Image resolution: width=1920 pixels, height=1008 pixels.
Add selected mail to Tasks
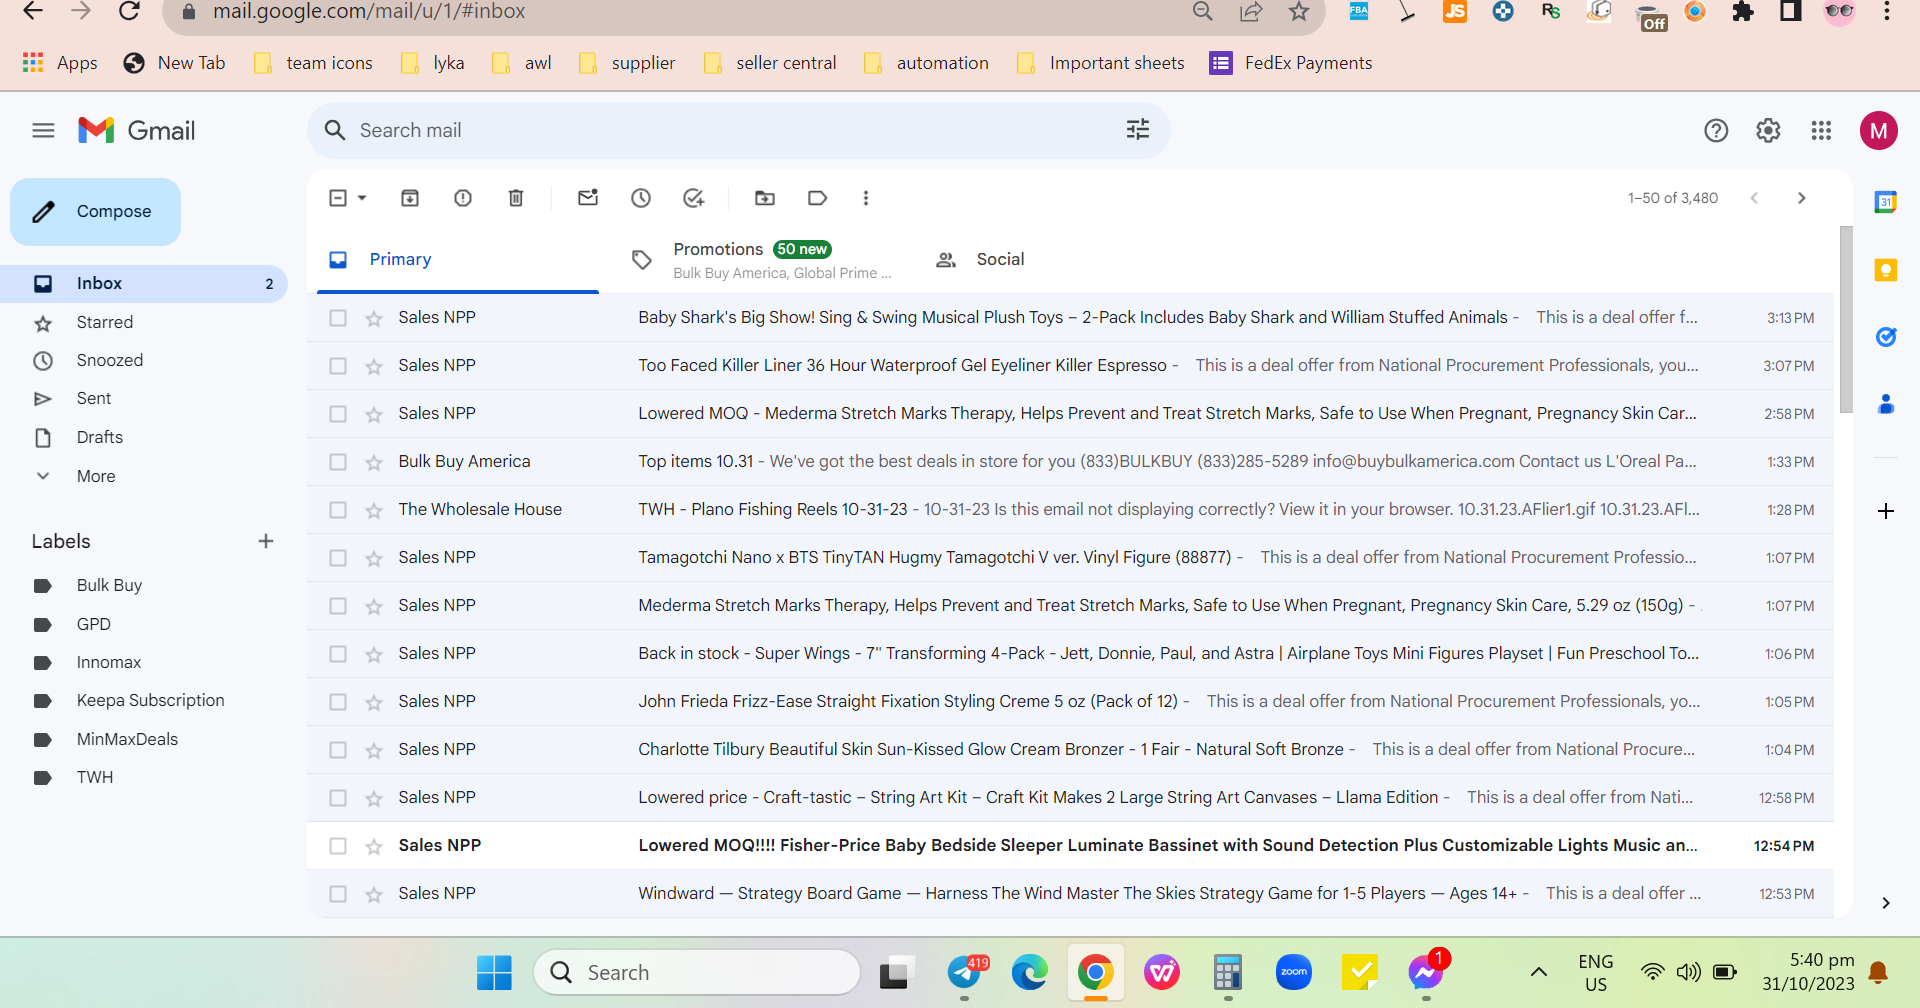[694, 198]
